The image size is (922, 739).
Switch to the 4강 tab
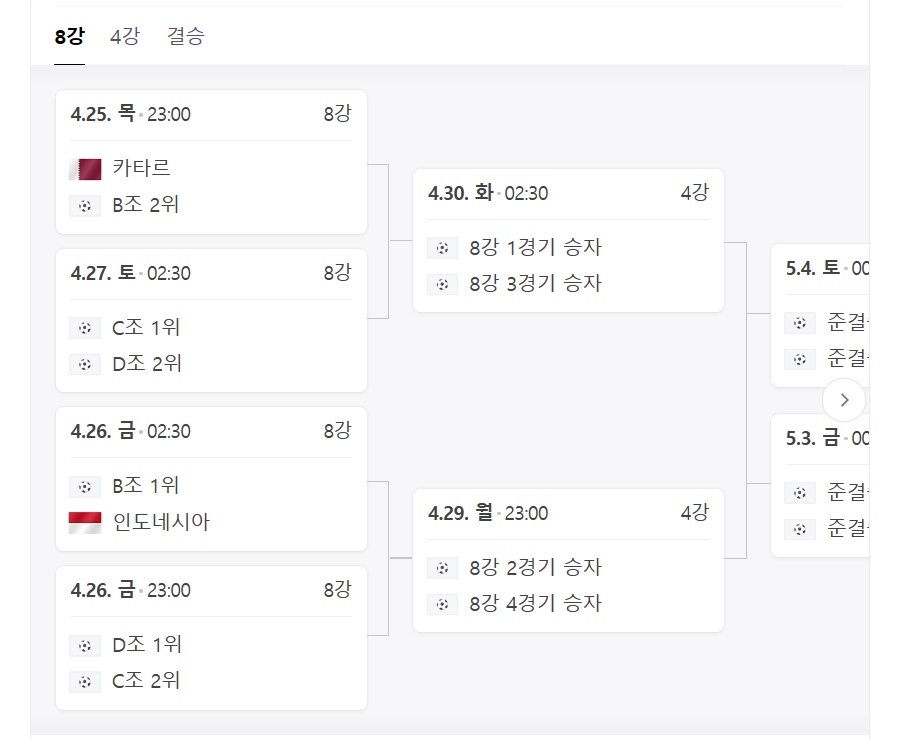[x=122, y=36]
